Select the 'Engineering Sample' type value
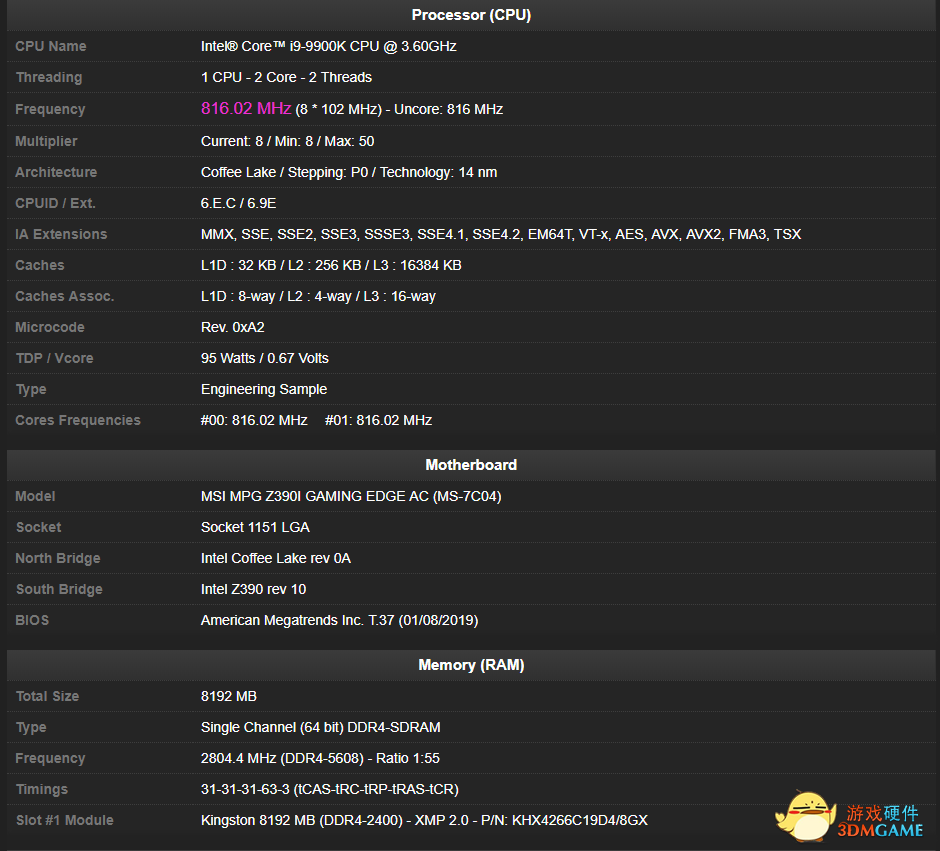Image resolution: width=940 pixels, height=851 pixels. [264, 390]
